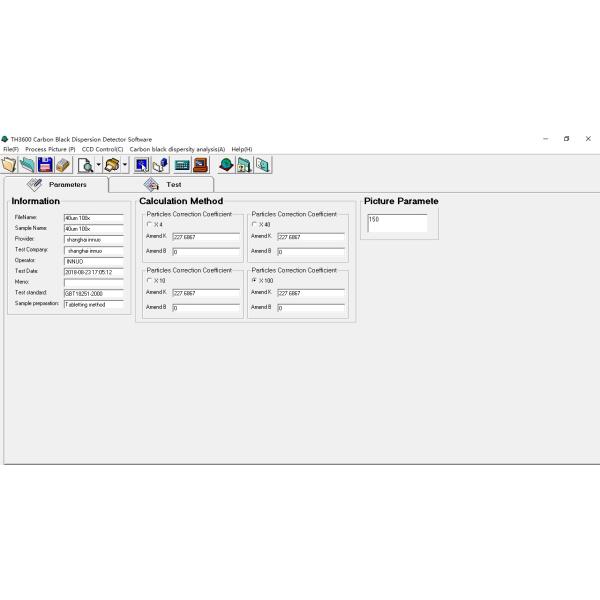Screen dimensions: 600x600
Task: Click the Picture Parameter value field
Action: pos(396,223)
